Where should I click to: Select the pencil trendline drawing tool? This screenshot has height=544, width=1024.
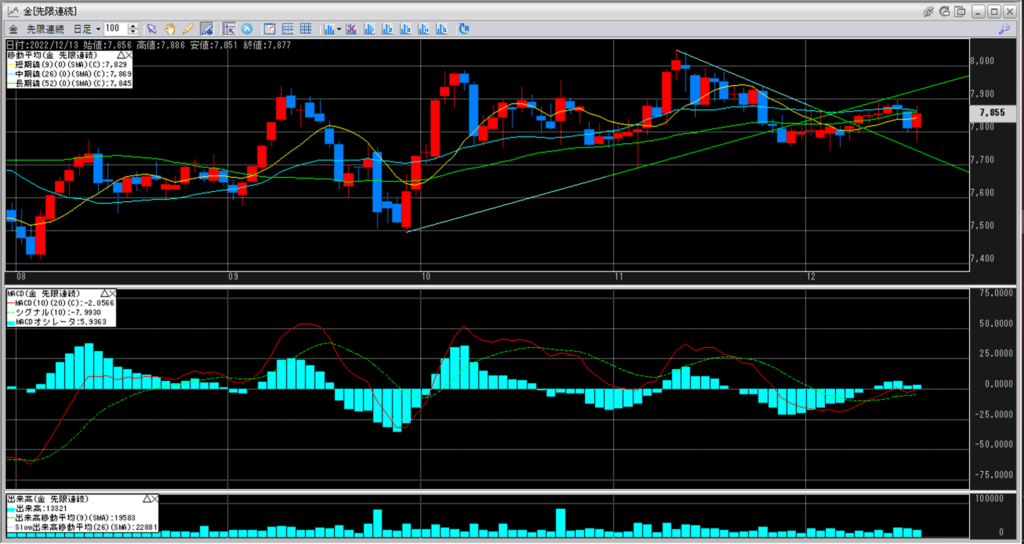(188, 29)
